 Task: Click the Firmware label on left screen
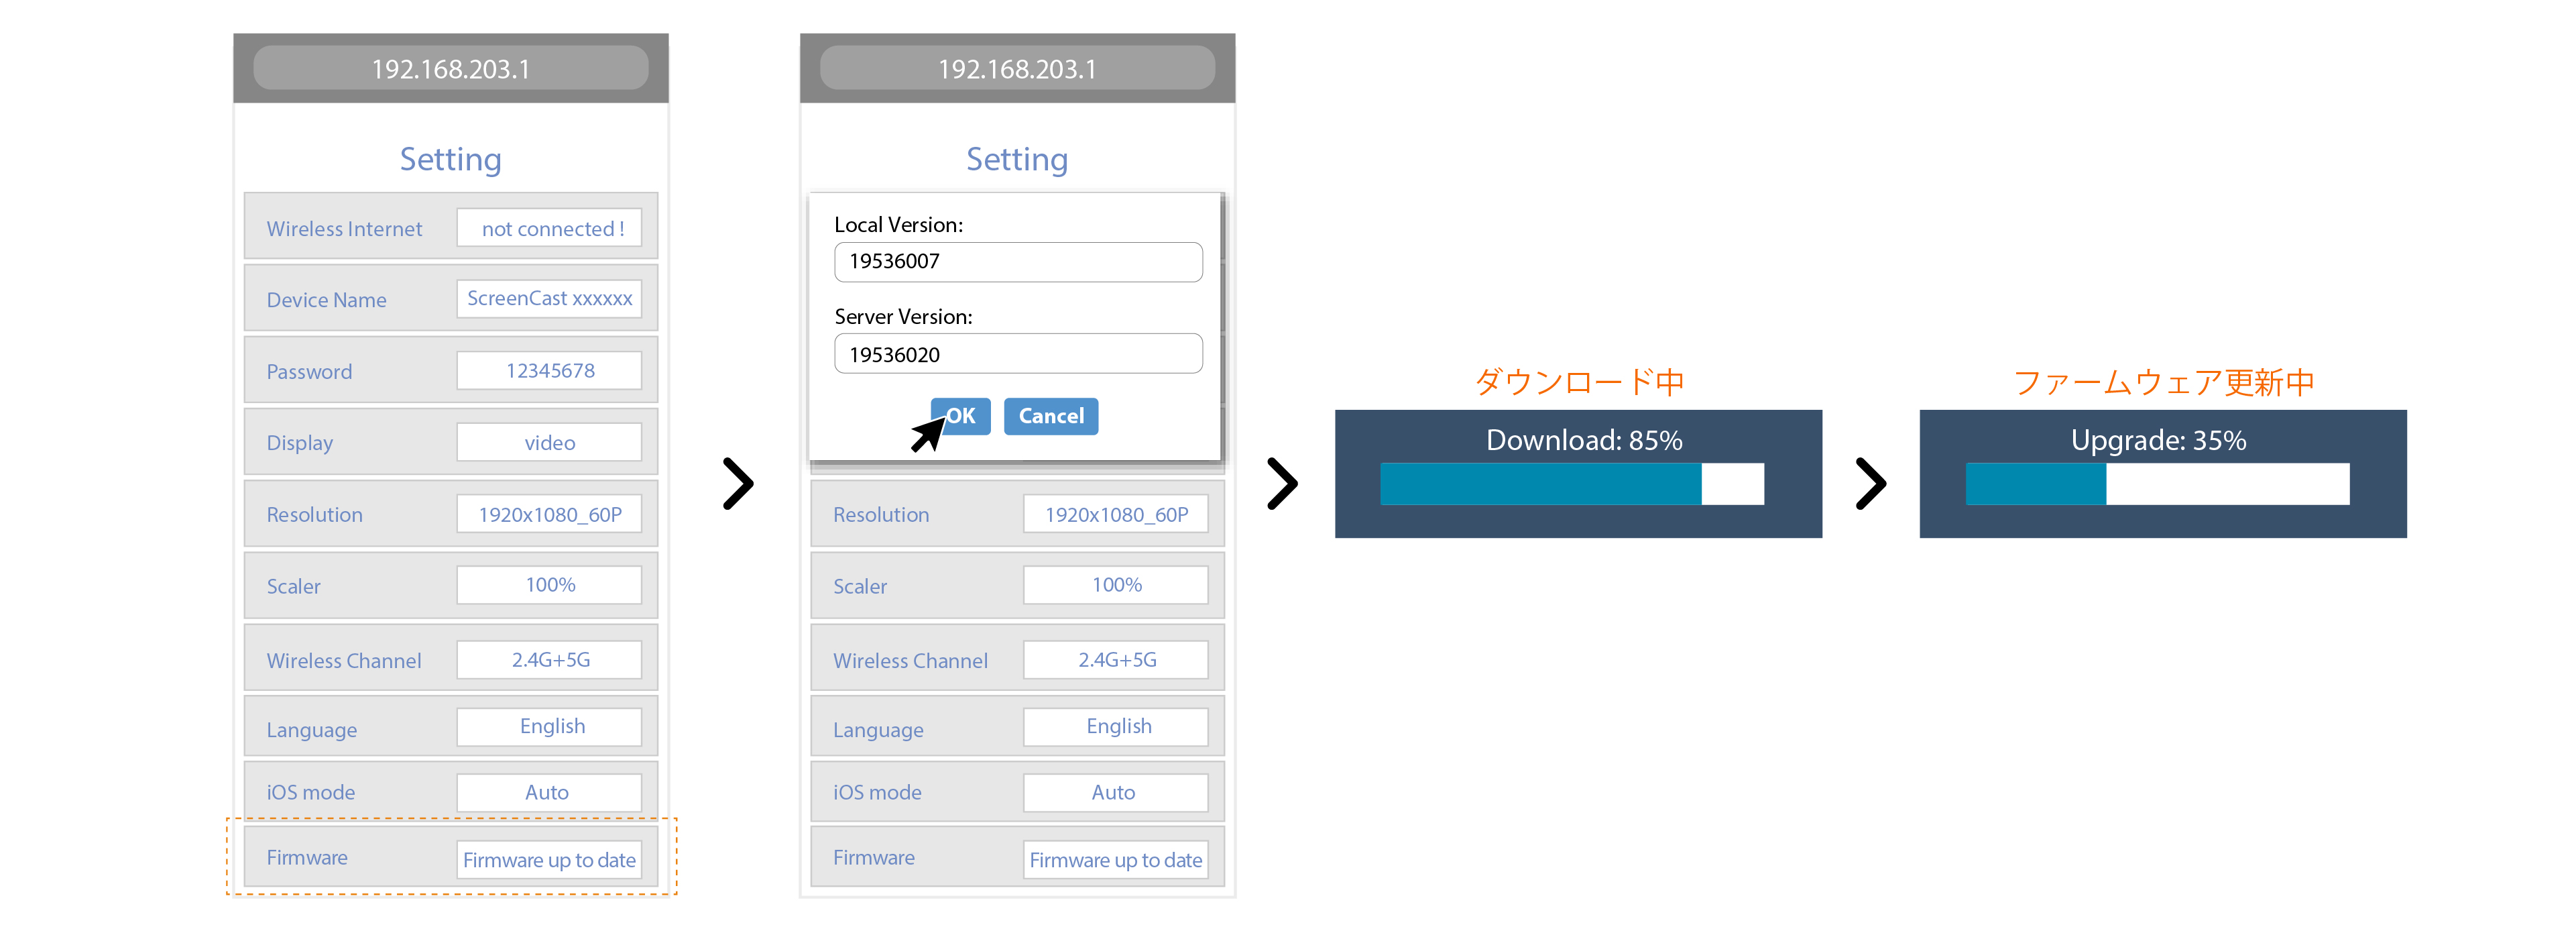click(x=307, y=858)
